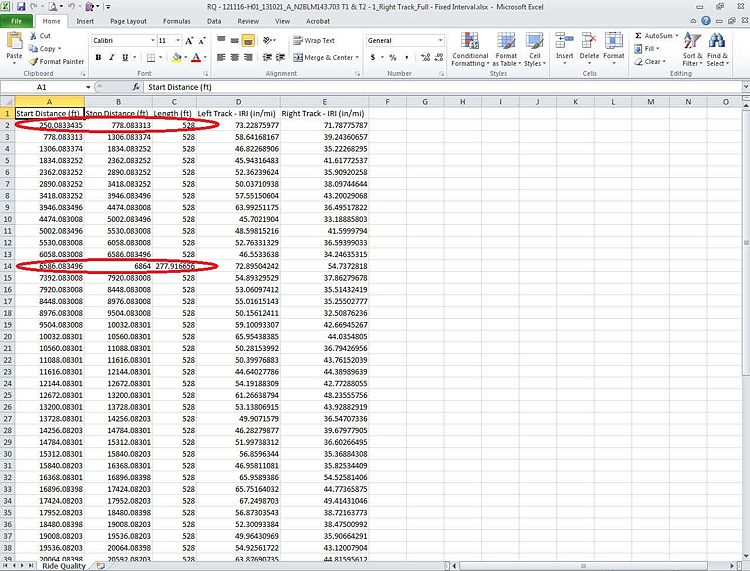Click formula bar input field

pyautogui.click(x=442, y=87)
